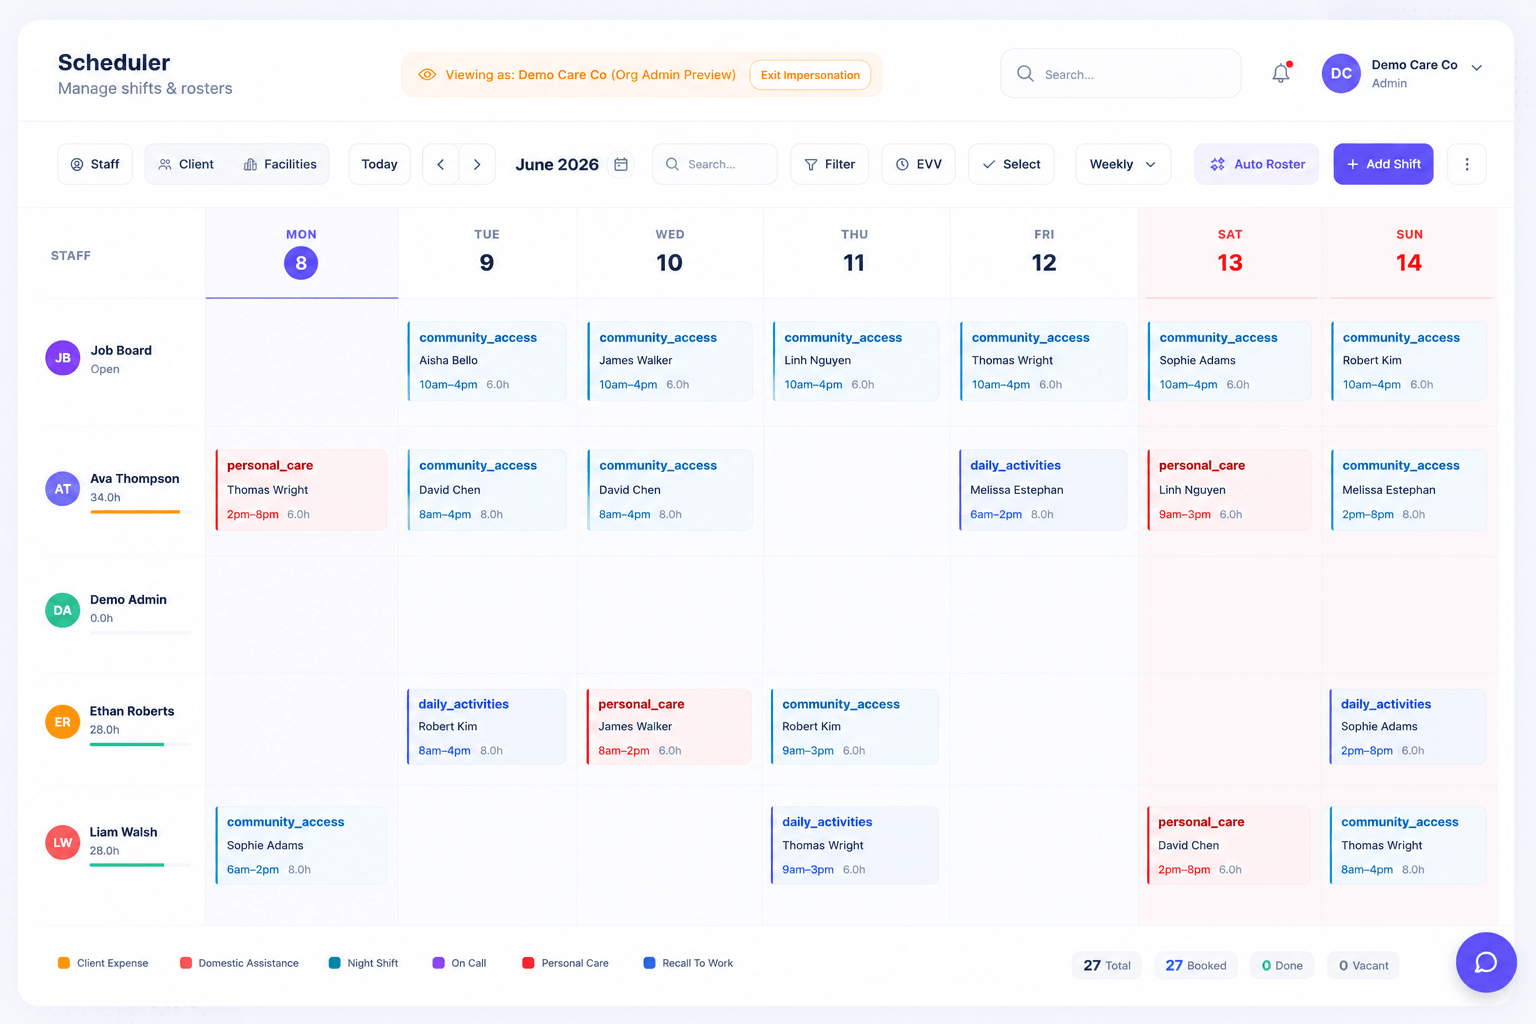This screenshot has width=1536, height=1024.
Task: Switch to the Facilities view tab
Action: (x=280, y=164)
